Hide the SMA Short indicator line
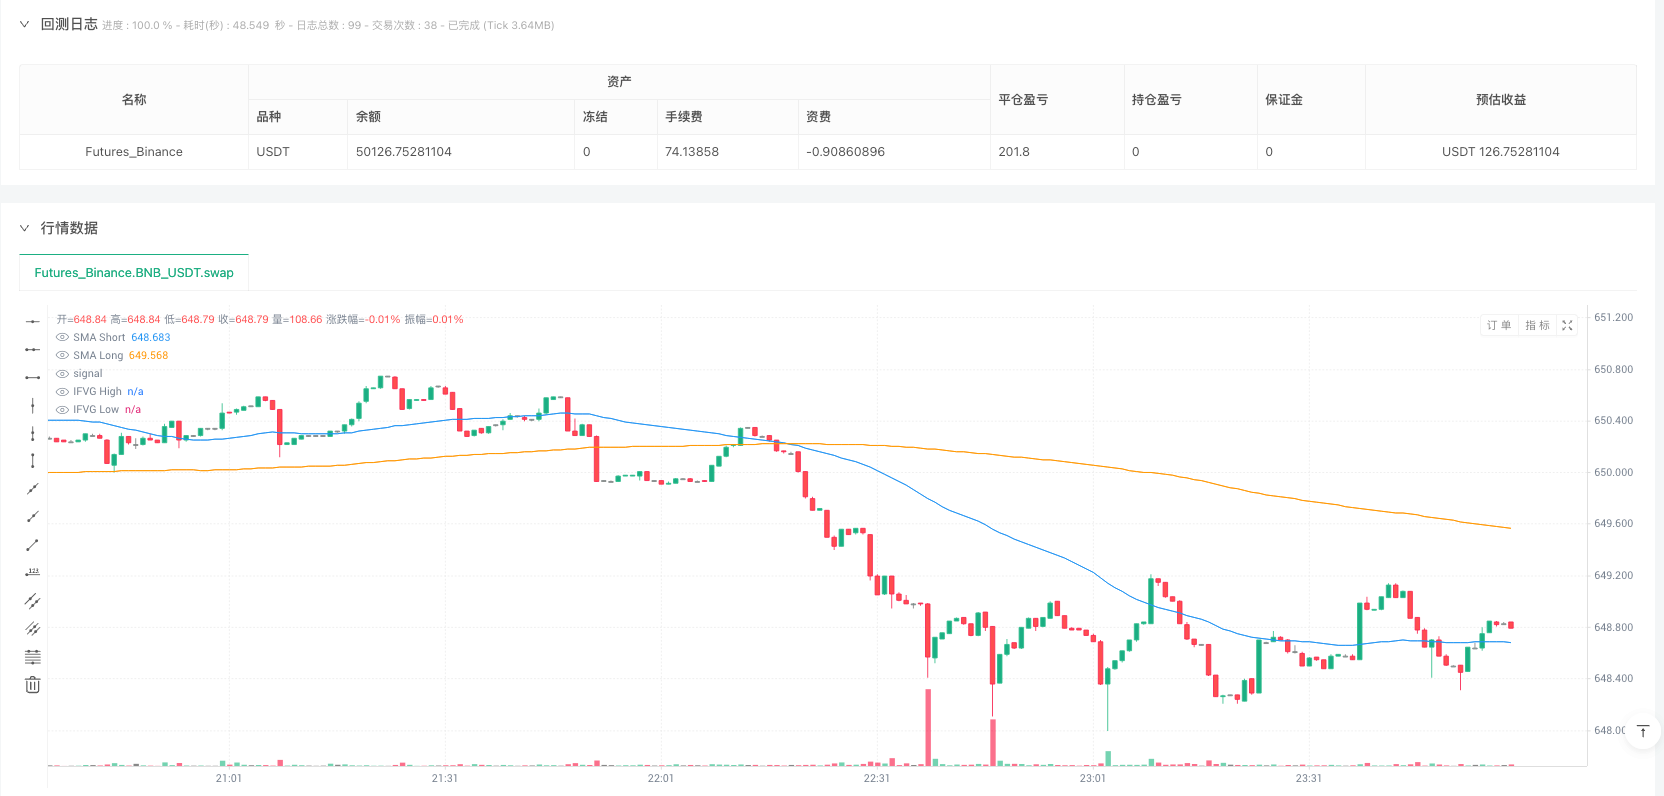Screen dimensions: 1664x796 tap(63, 338)
